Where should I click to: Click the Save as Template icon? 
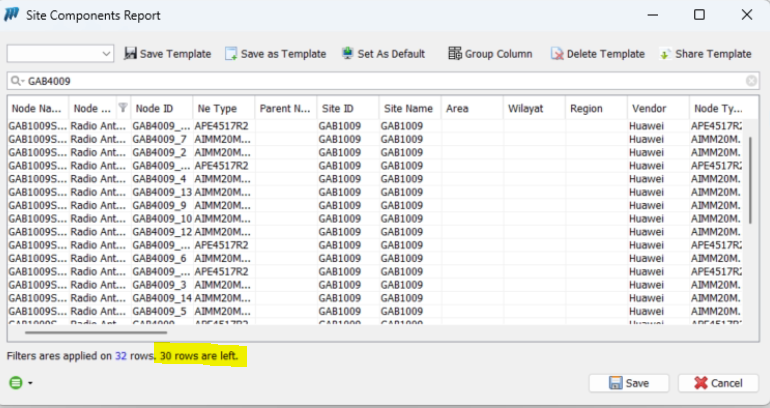click(231, 54)
